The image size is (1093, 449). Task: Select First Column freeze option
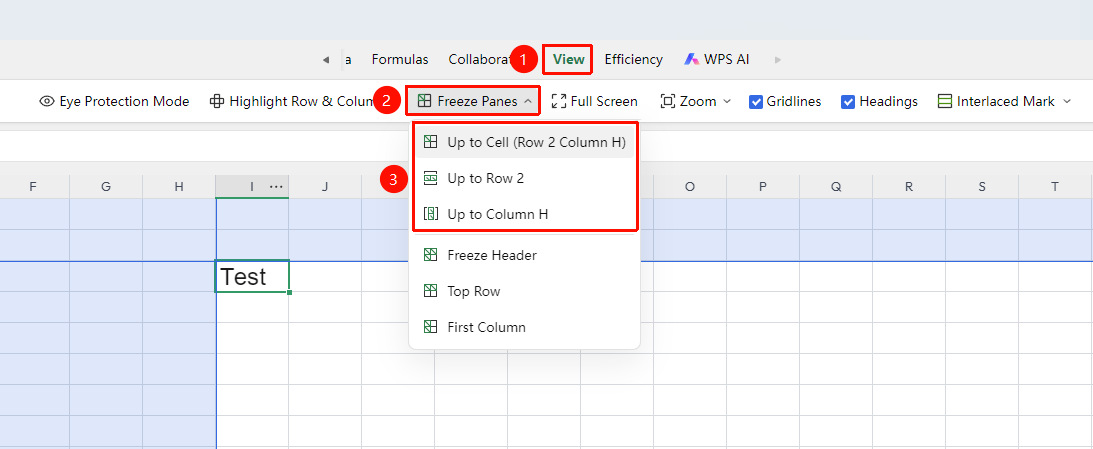click(524, 327)
